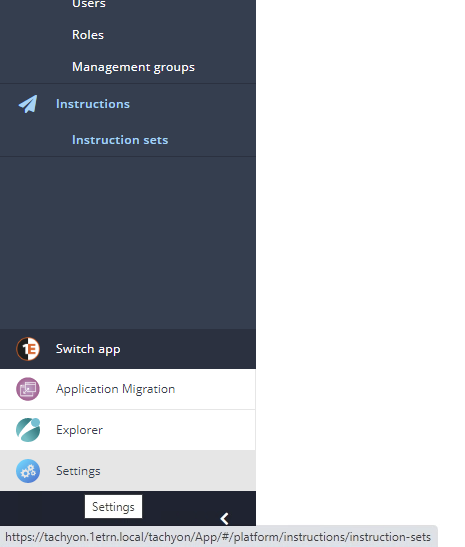Open the Users page

point(89,4)
